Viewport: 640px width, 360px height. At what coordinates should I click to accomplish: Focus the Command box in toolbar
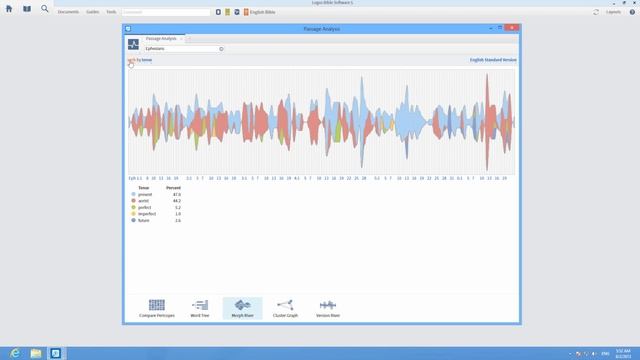(166, 12)
